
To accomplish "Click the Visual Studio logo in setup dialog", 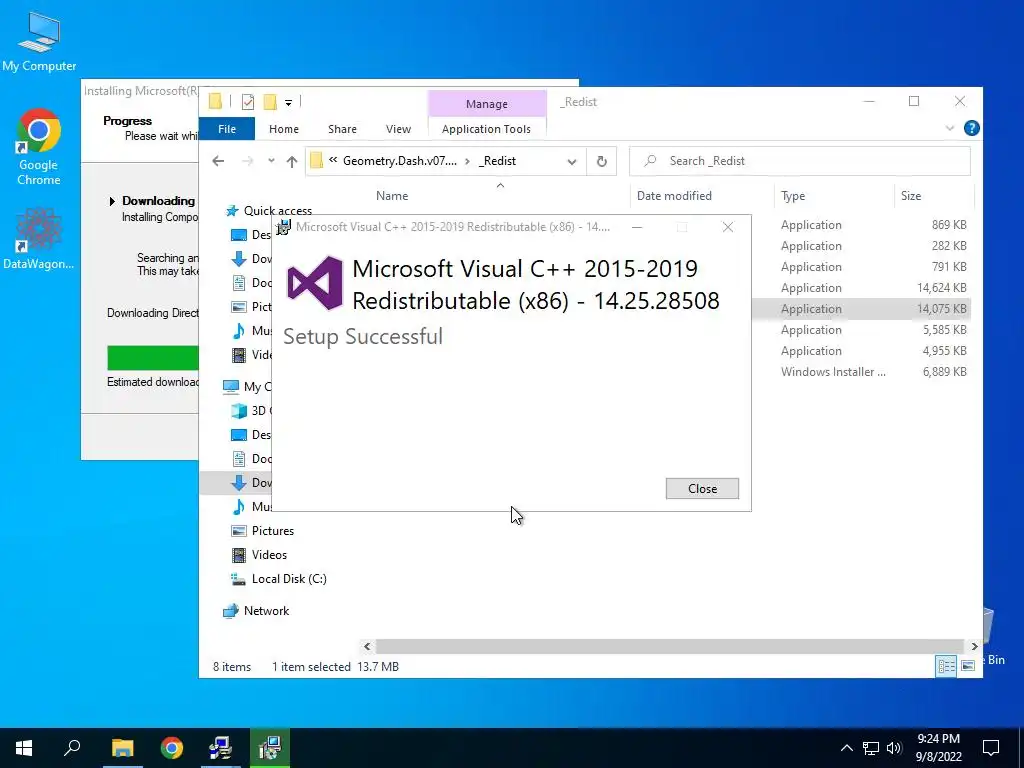I will coord(315,283).
